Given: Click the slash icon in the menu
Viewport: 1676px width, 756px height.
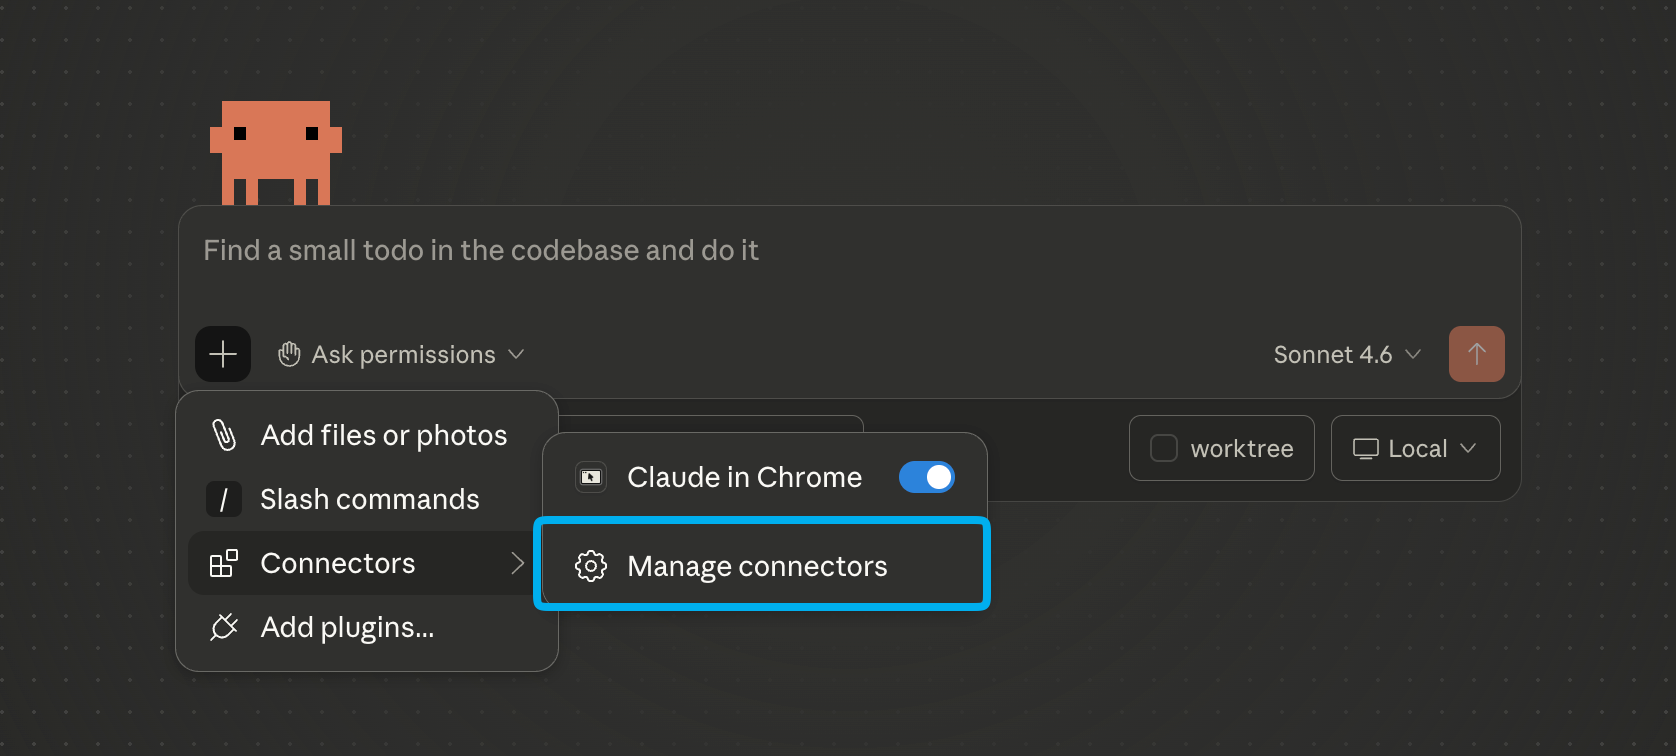Looking at the screenshot, I should coord(224,499).
